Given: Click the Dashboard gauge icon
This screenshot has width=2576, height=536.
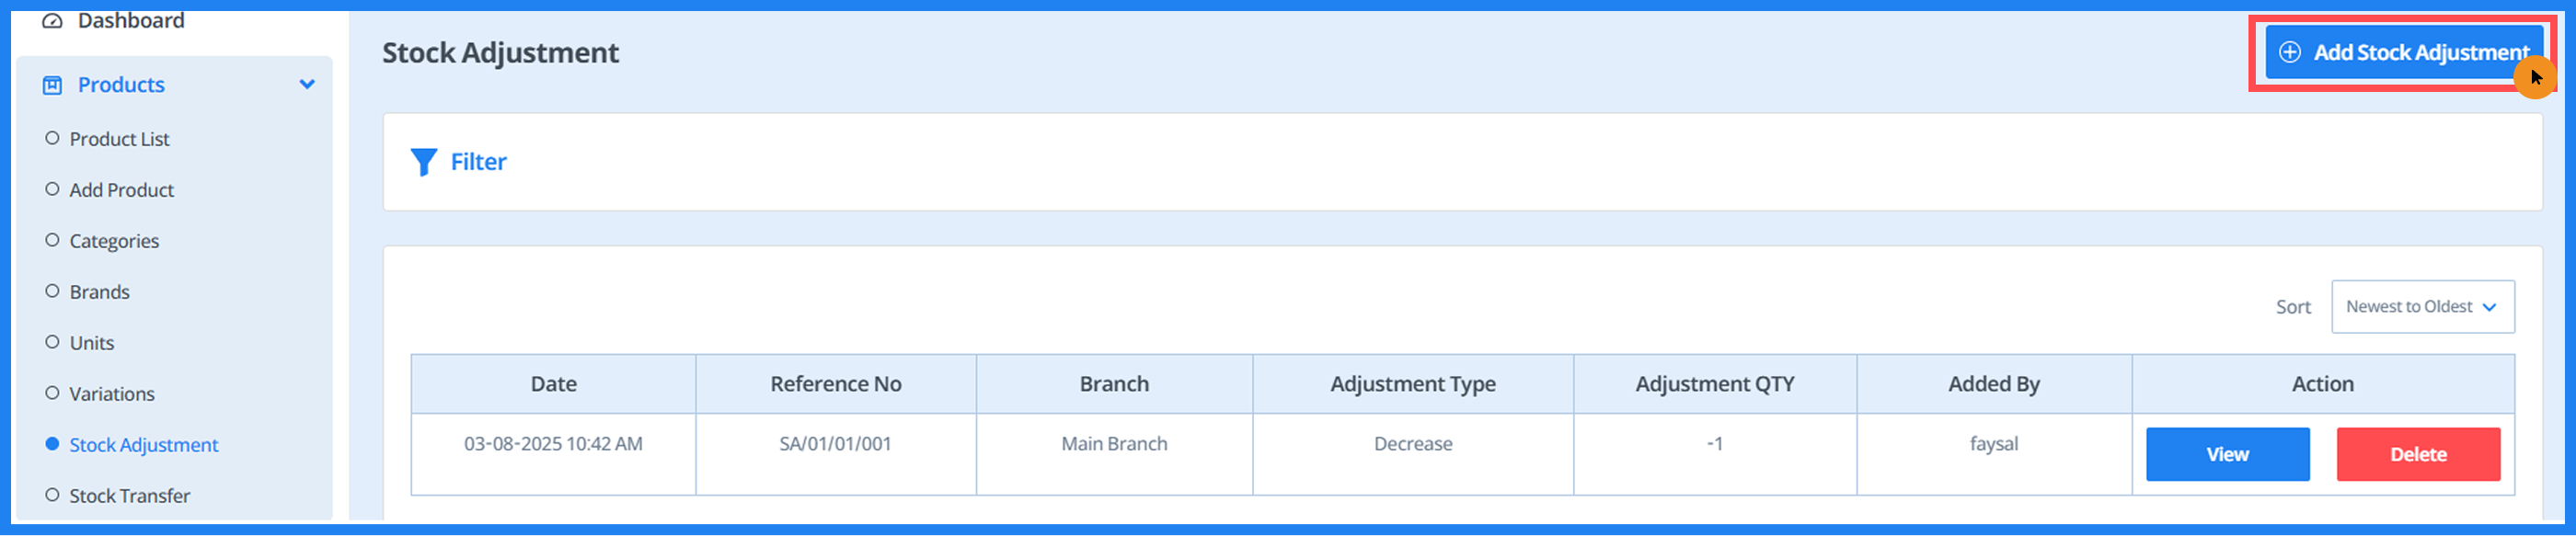Looking at the screenshot, I should (x=52, y=20).
